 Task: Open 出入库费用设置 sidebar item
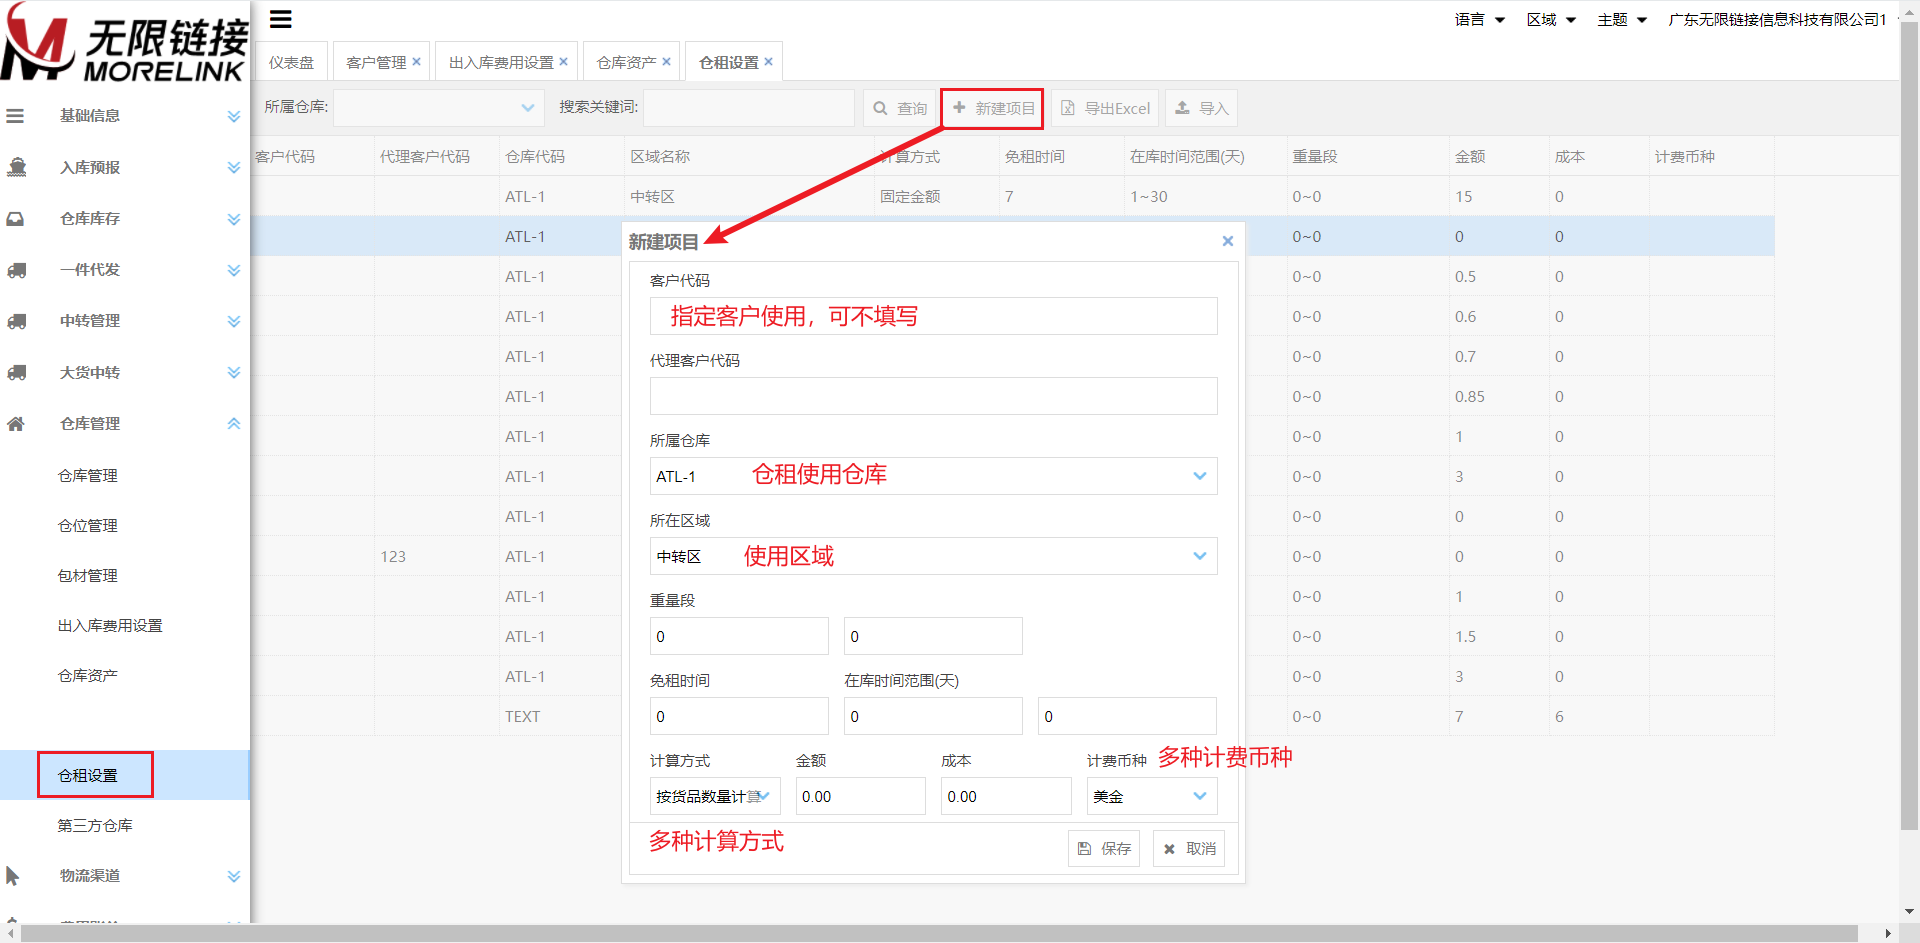[x=110, y=625]
